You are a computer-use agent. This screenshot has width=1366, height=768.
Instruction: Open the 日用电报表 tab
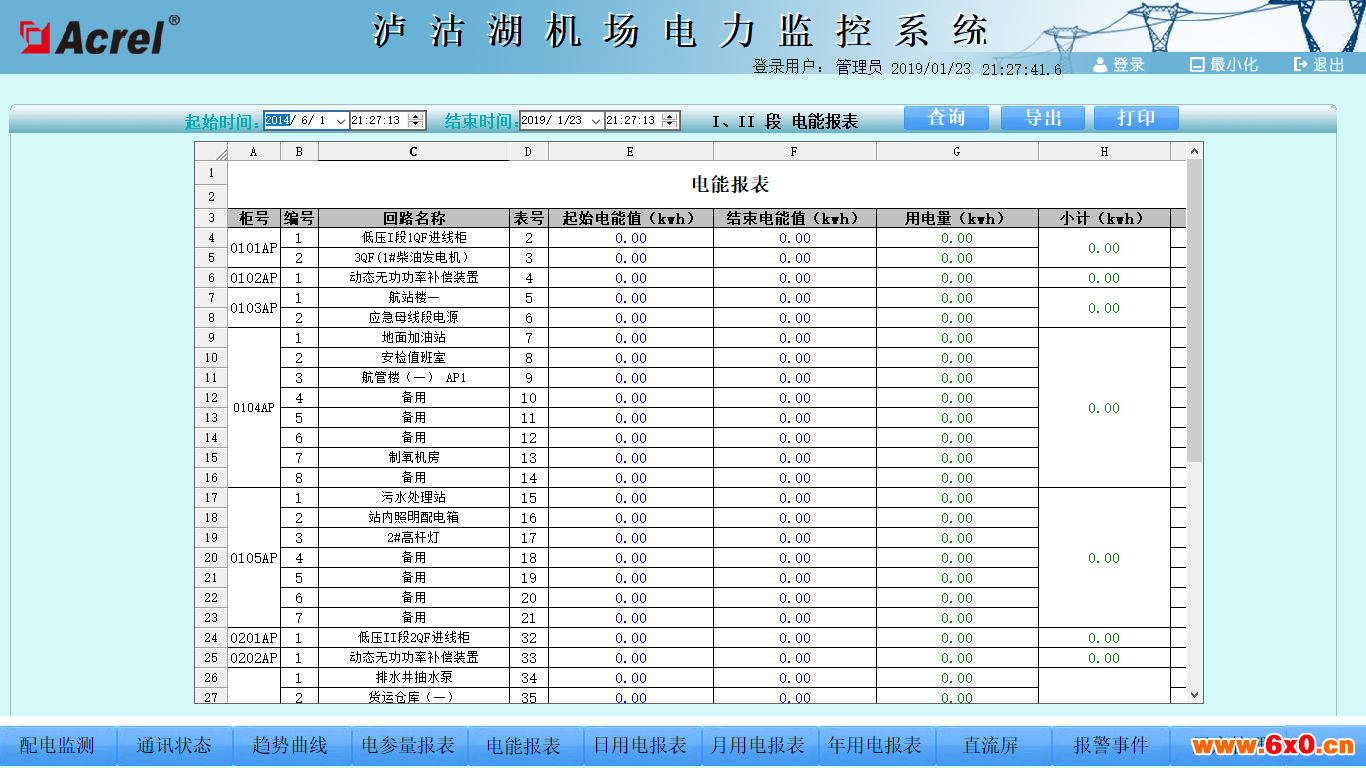(641, 746)
